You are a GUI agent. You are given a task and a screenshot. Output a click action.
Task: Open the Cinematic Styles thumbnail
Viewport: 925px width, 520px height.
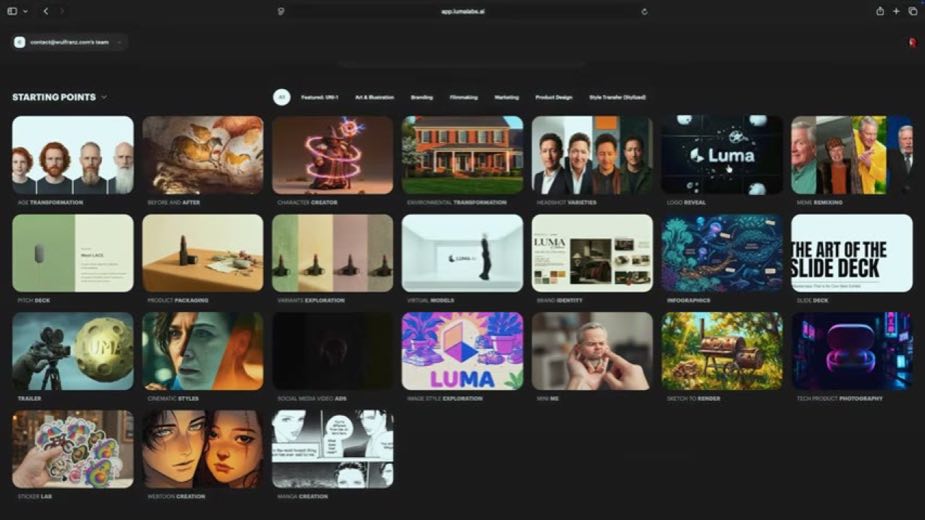[203, 351]
